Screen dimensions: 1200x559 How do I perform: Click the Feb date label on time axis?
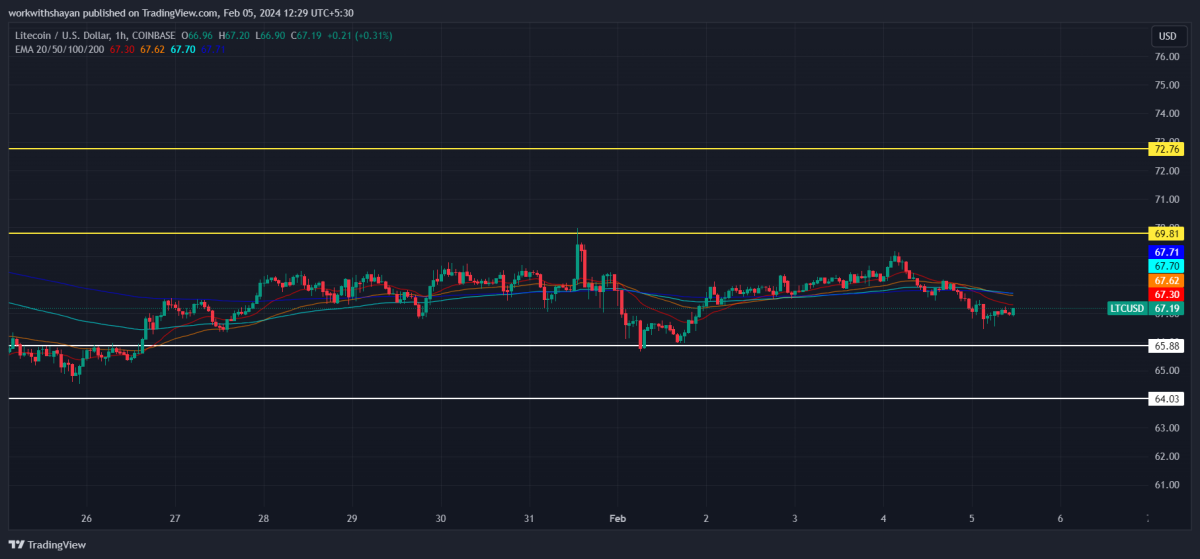617,519
